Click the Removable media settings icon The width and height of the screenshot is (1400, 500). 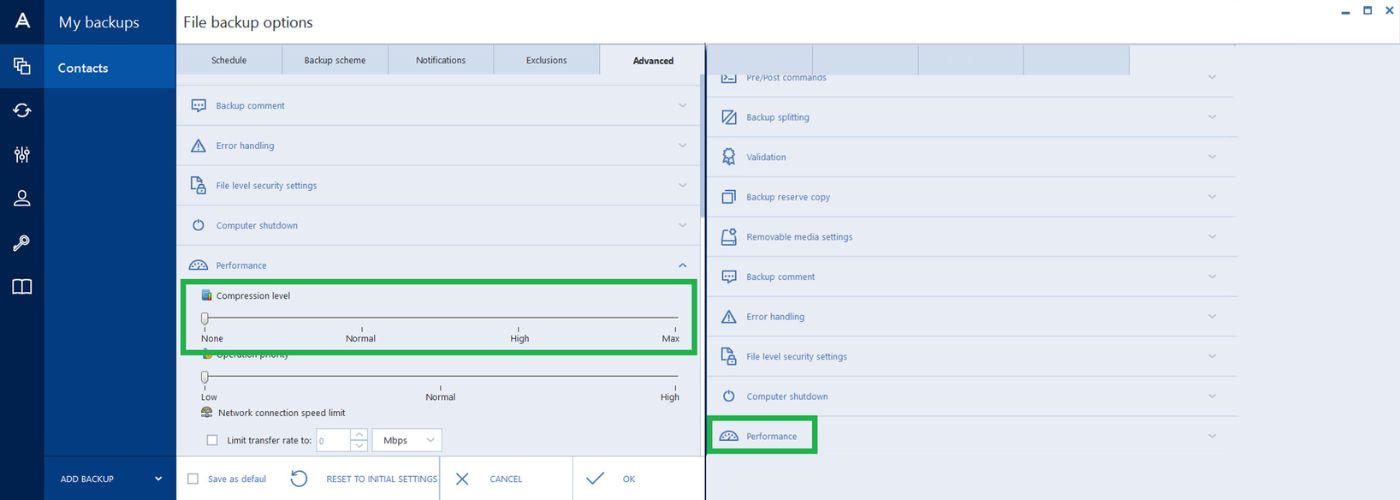(x=728, y=237)
